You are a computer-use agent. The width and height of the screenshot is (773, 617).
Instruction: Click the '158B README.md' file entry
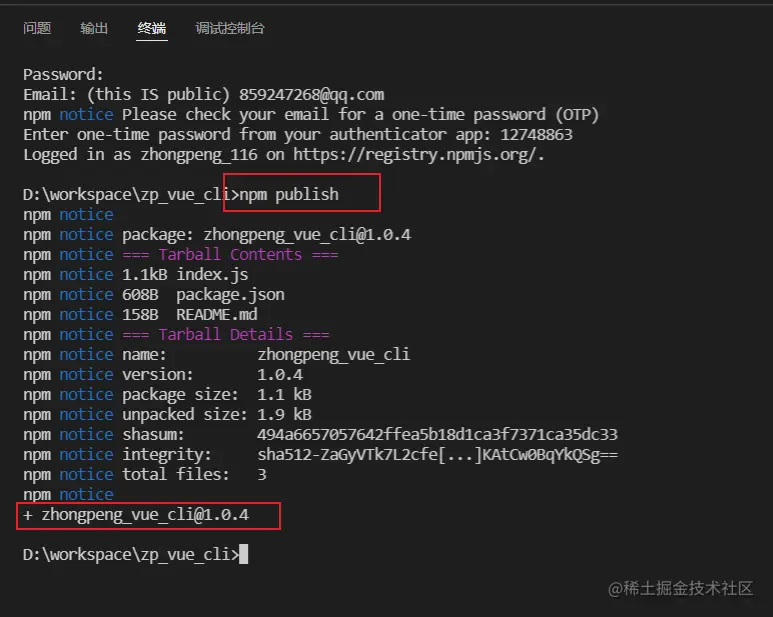[190, 314]
